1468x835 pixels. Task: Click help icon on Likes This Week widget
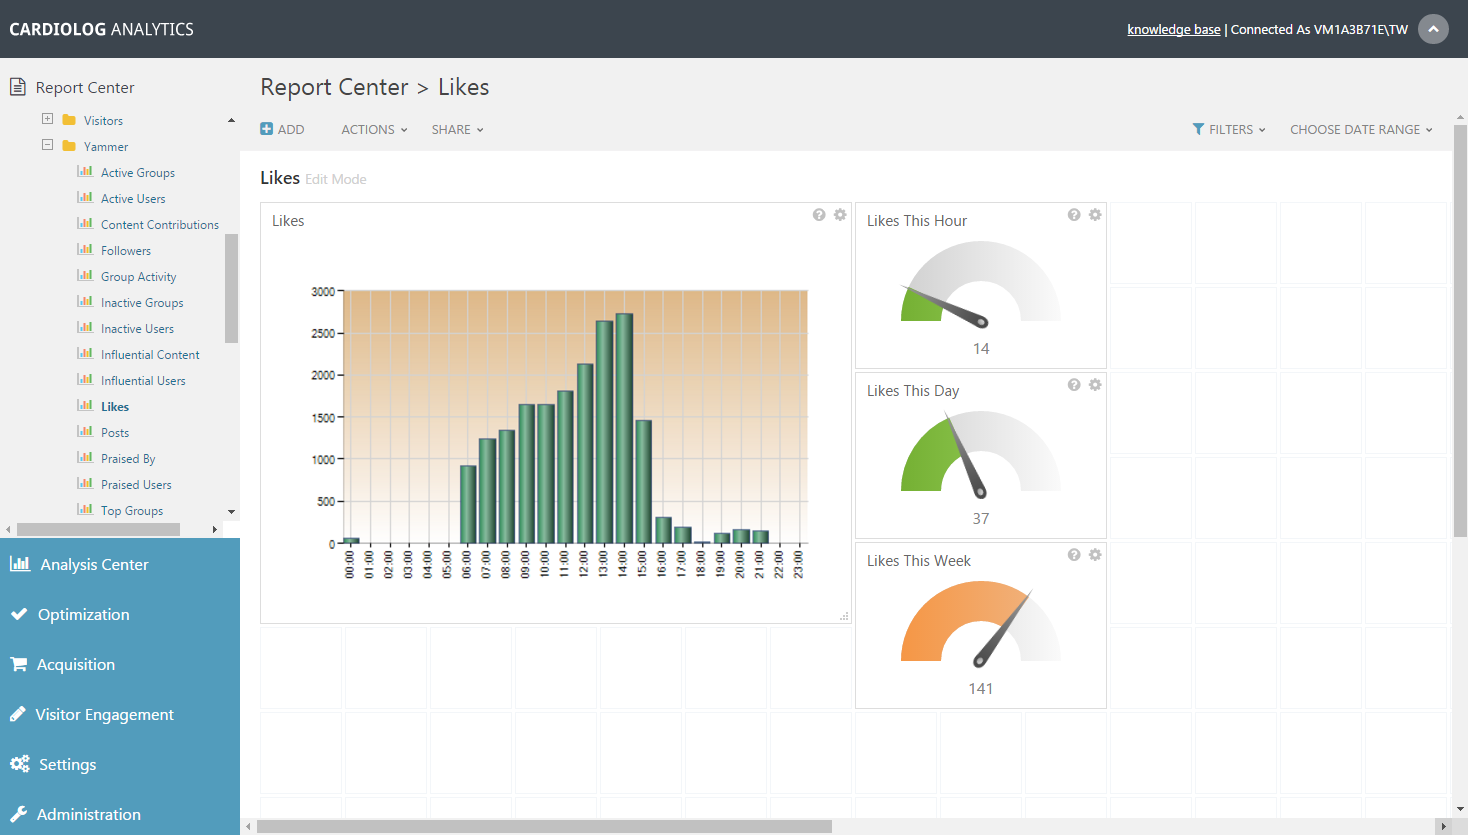point(1074,555)
